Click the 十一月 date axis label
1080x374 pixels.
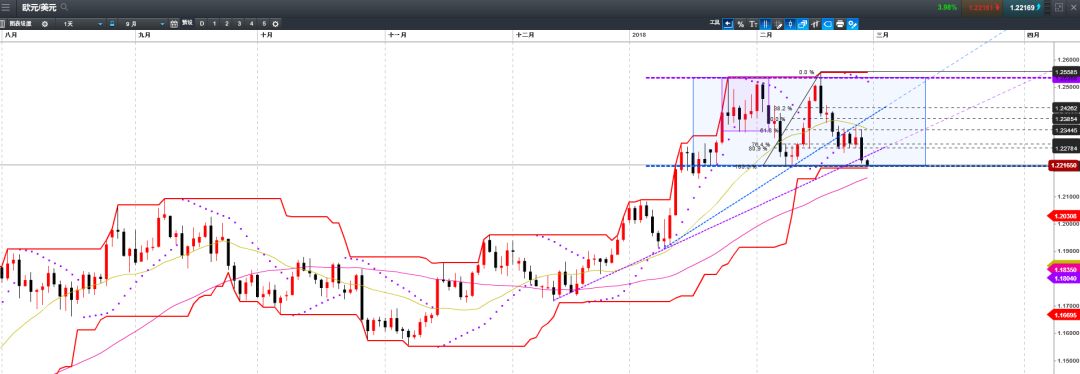[x=396, y=34]
